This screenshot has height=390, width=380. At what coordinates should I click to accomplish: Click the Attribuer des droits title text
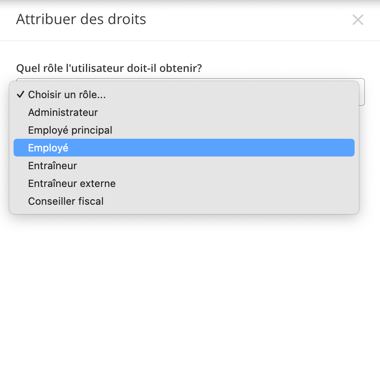coord(81,19)
